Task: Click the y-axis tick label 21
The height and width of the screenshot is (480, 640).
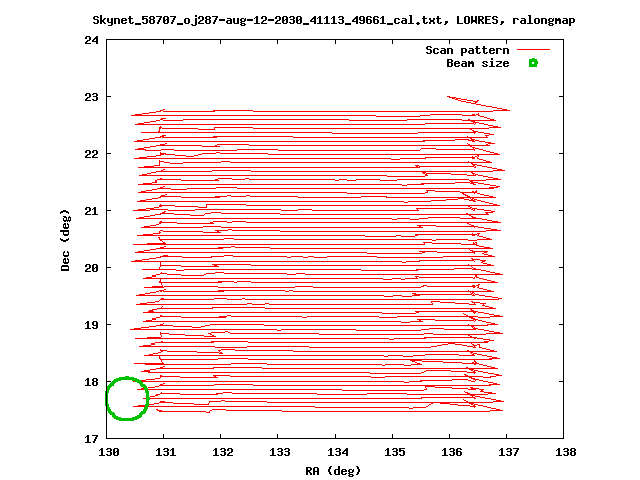Action: [91, 211]
